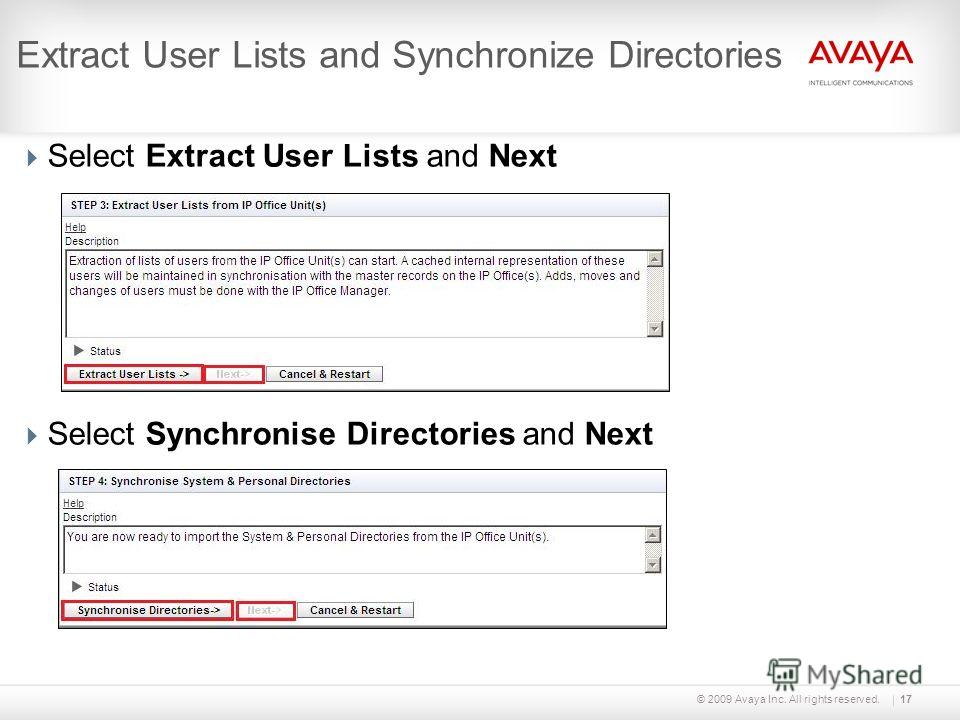Click the Synchronise Directories button
960x720 pixels.
[x=148, y=610]
